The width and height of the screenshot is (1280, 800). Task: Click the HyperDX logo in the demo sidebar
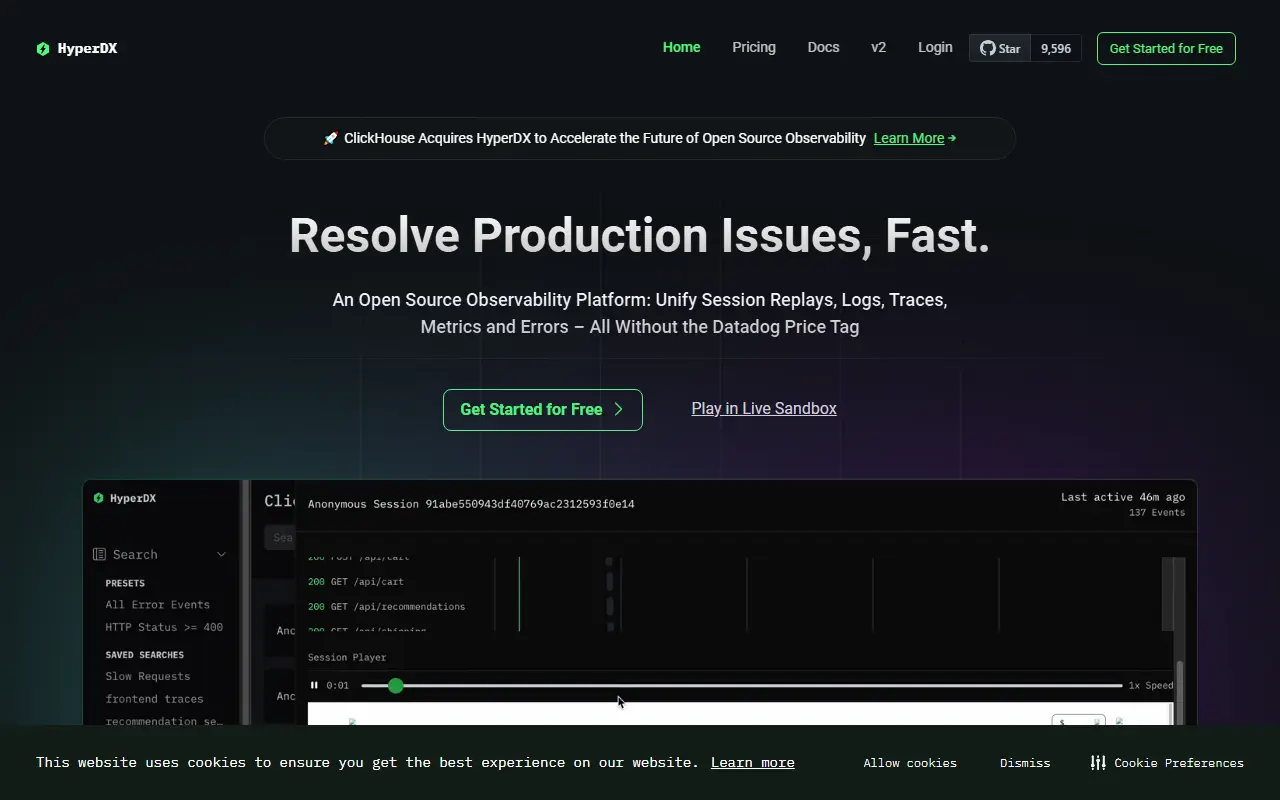(x=125, y=498)
